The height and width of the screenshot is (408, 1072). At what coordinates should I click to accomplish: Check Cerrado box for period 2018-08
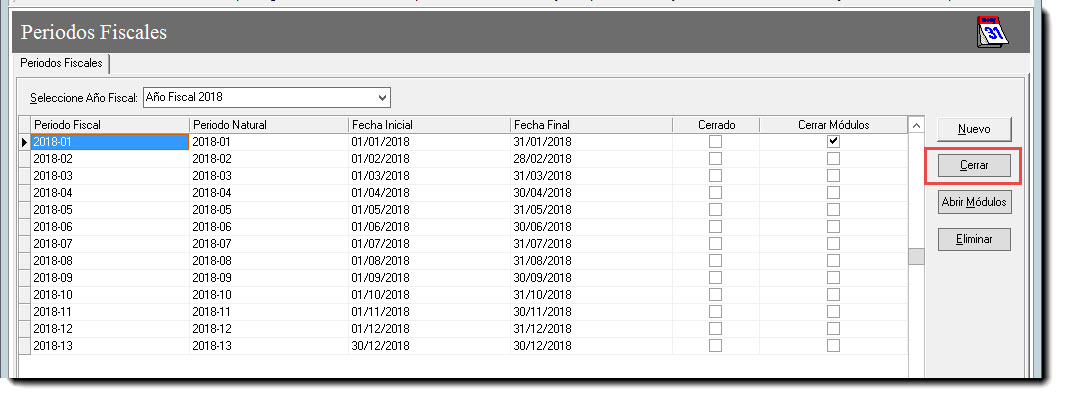715,260
